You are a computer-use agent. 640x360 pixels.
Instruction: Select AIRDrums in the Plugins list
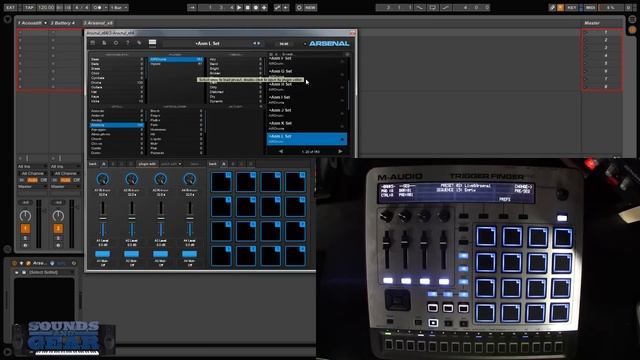(176, 60)
